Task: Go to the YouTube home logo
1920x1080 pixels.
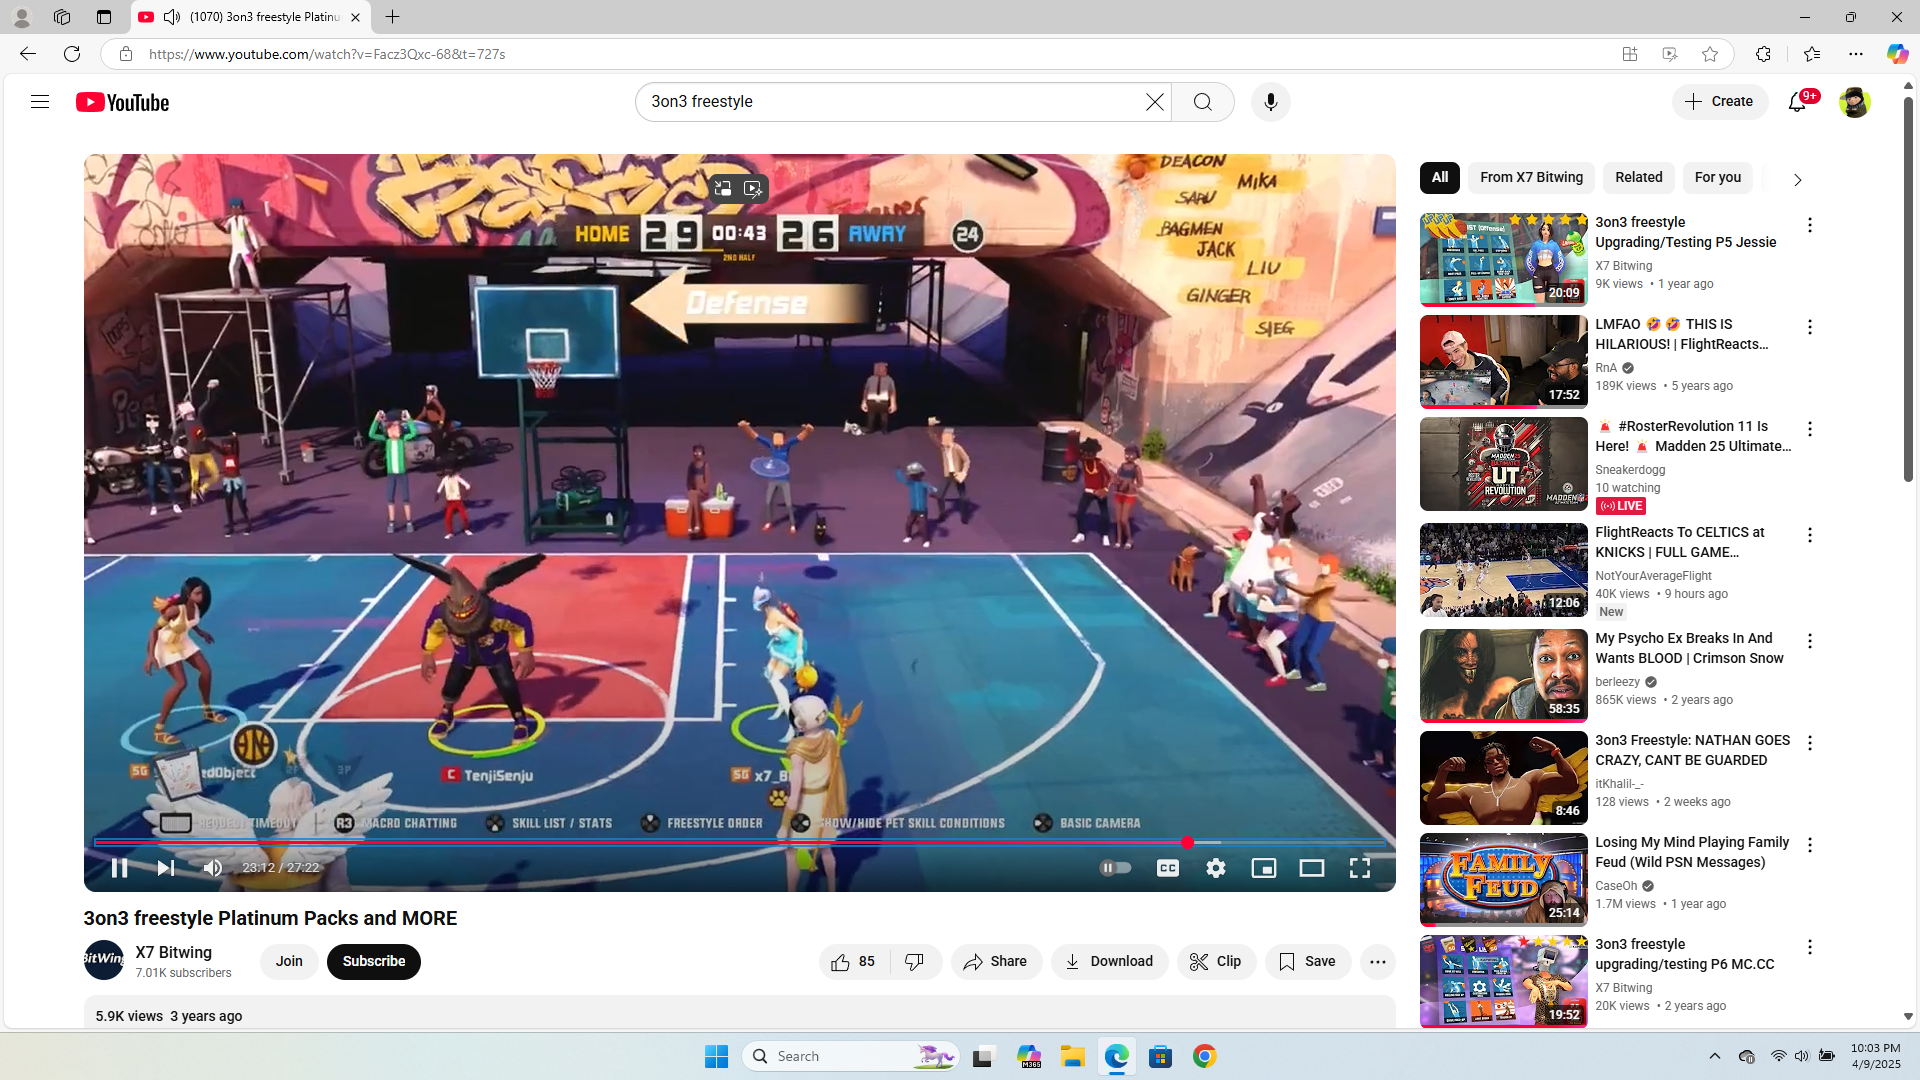Action: point(123,102)
